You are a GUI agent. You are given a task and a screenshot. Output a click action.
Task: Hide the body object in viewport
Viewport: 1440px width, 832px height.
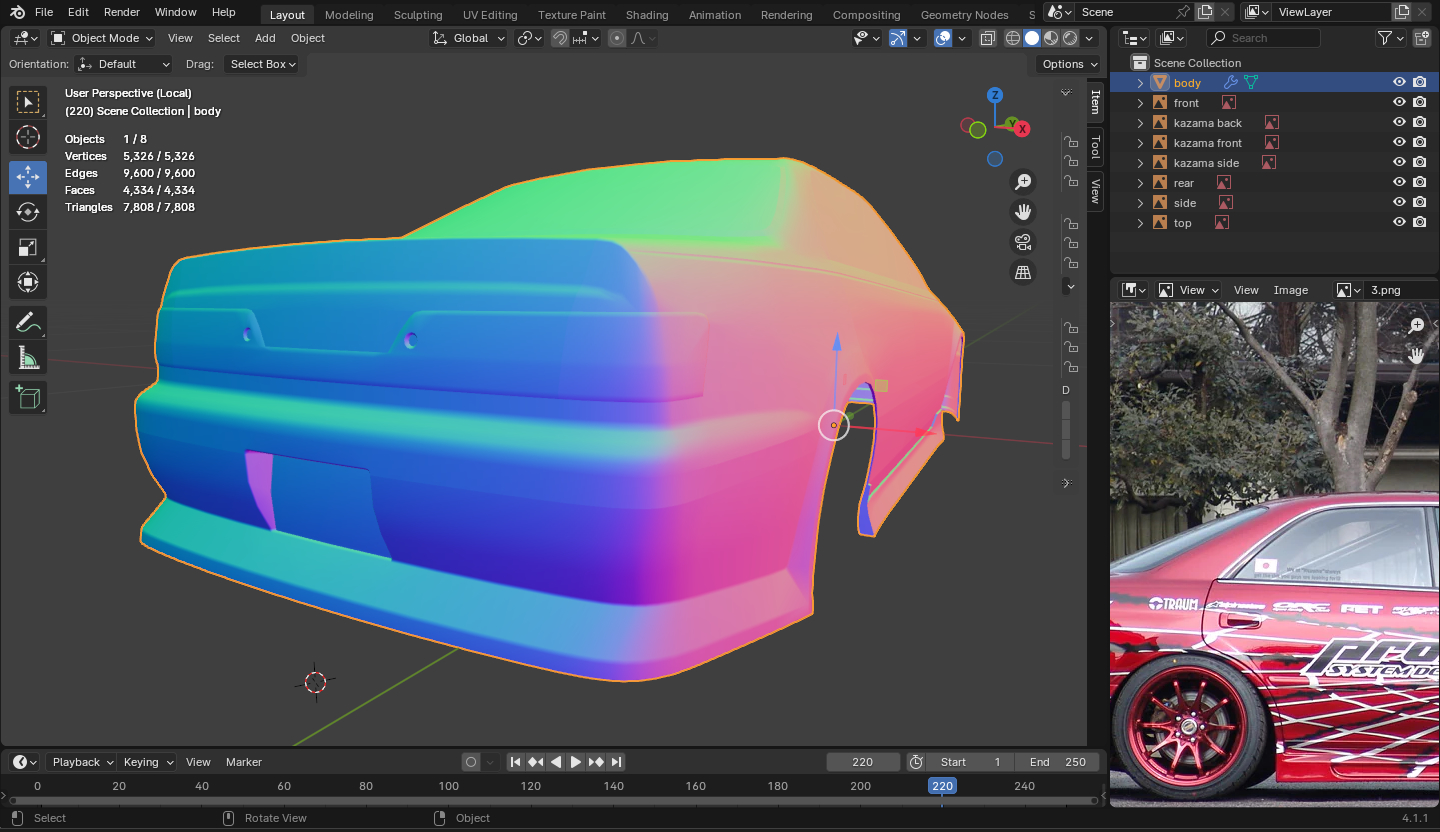(1399, 83)
